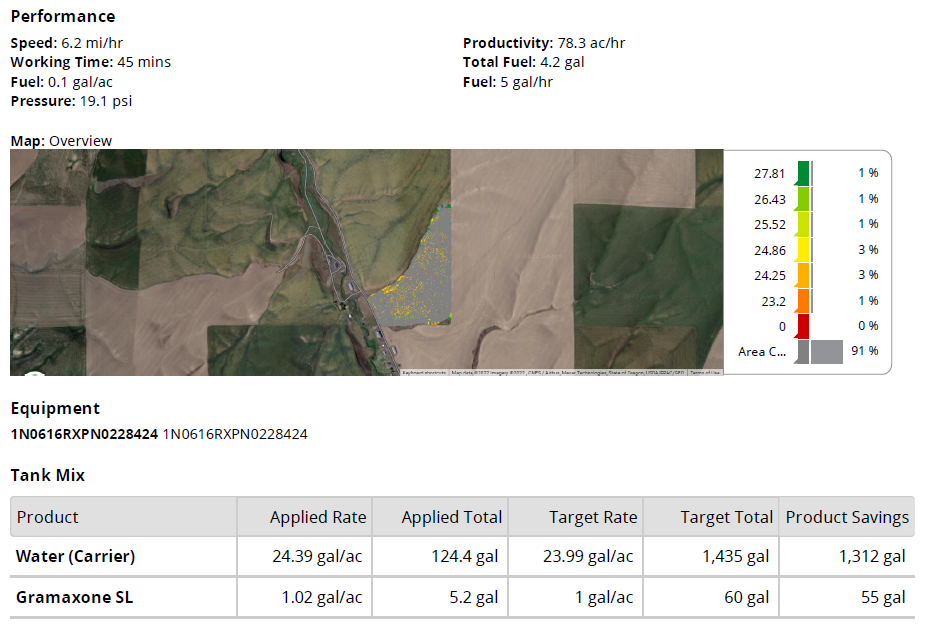Select the red 0 legend swatch
Screen dimensions: 927x627
pos(803,326)
